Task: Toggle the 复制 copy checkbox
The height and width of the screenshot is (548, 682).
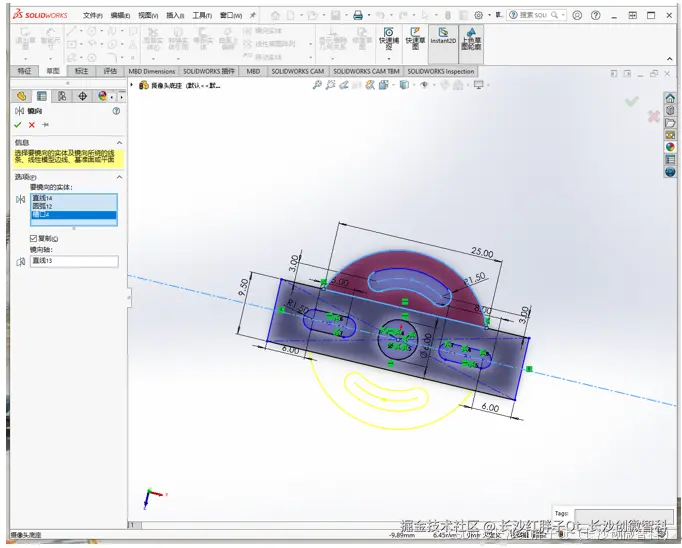Action: 33,238
